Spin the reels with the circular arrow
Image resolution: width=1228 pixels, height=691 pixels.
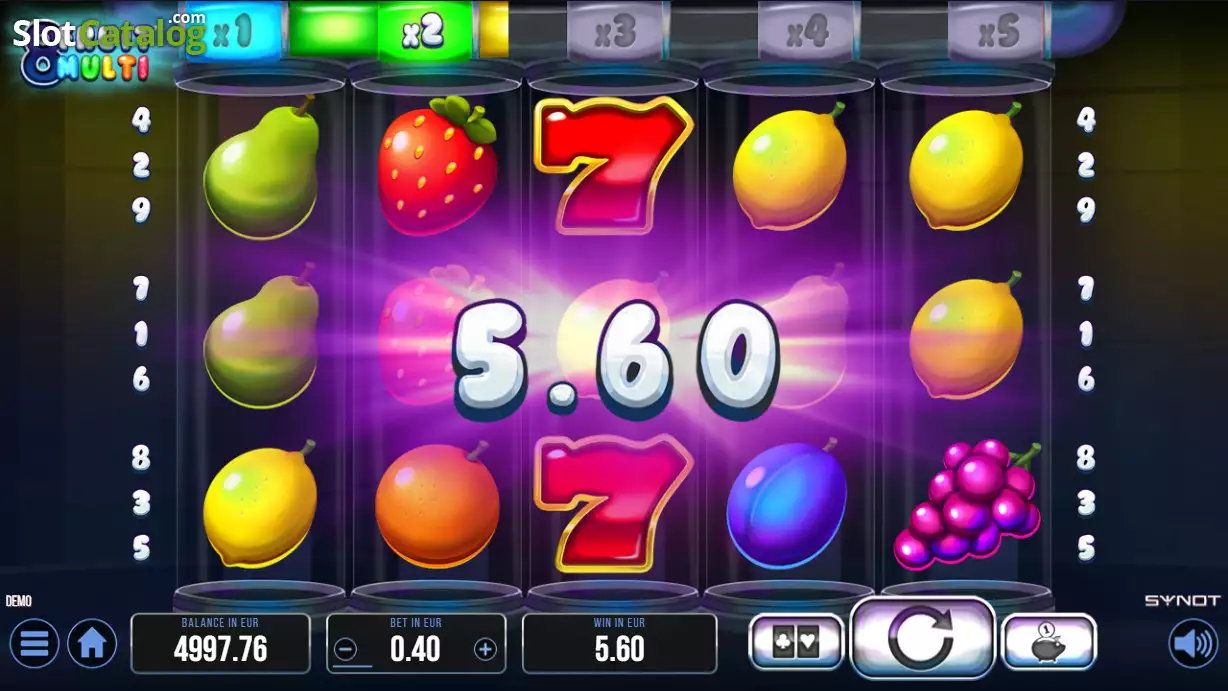921,640
